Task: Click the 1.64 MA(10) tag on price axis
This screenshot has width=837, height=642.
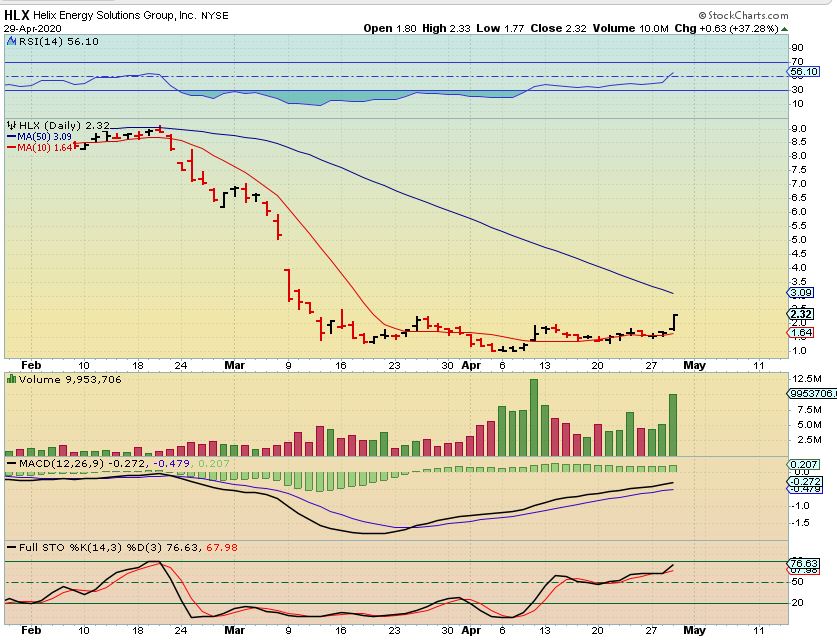Action: pyautogui.click(x=801, y=332)
